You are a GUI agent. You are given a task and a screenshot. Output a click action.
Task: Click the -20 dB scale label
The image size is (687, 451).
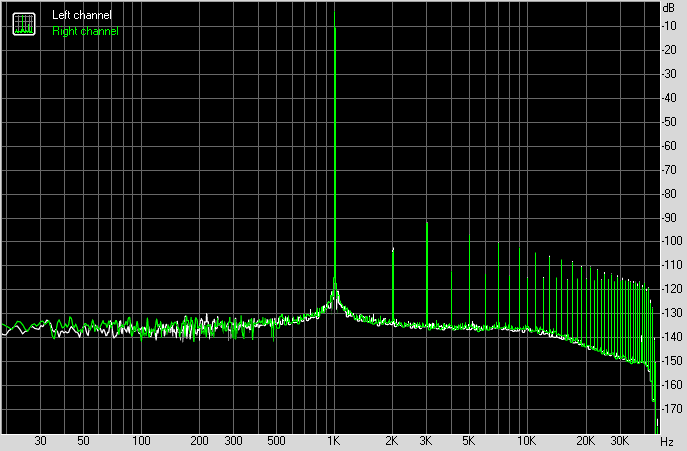pyautogui.click(x=669, y=50)
